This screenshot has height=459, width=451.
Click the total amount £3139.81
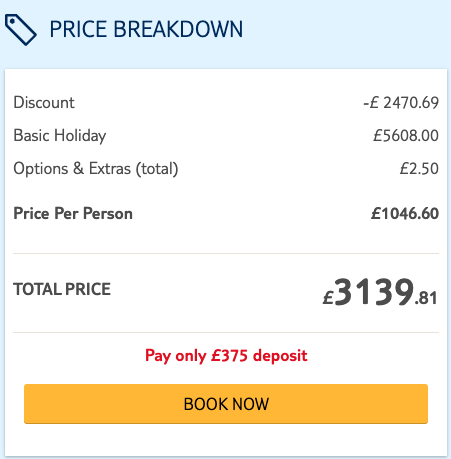point(380,292)
